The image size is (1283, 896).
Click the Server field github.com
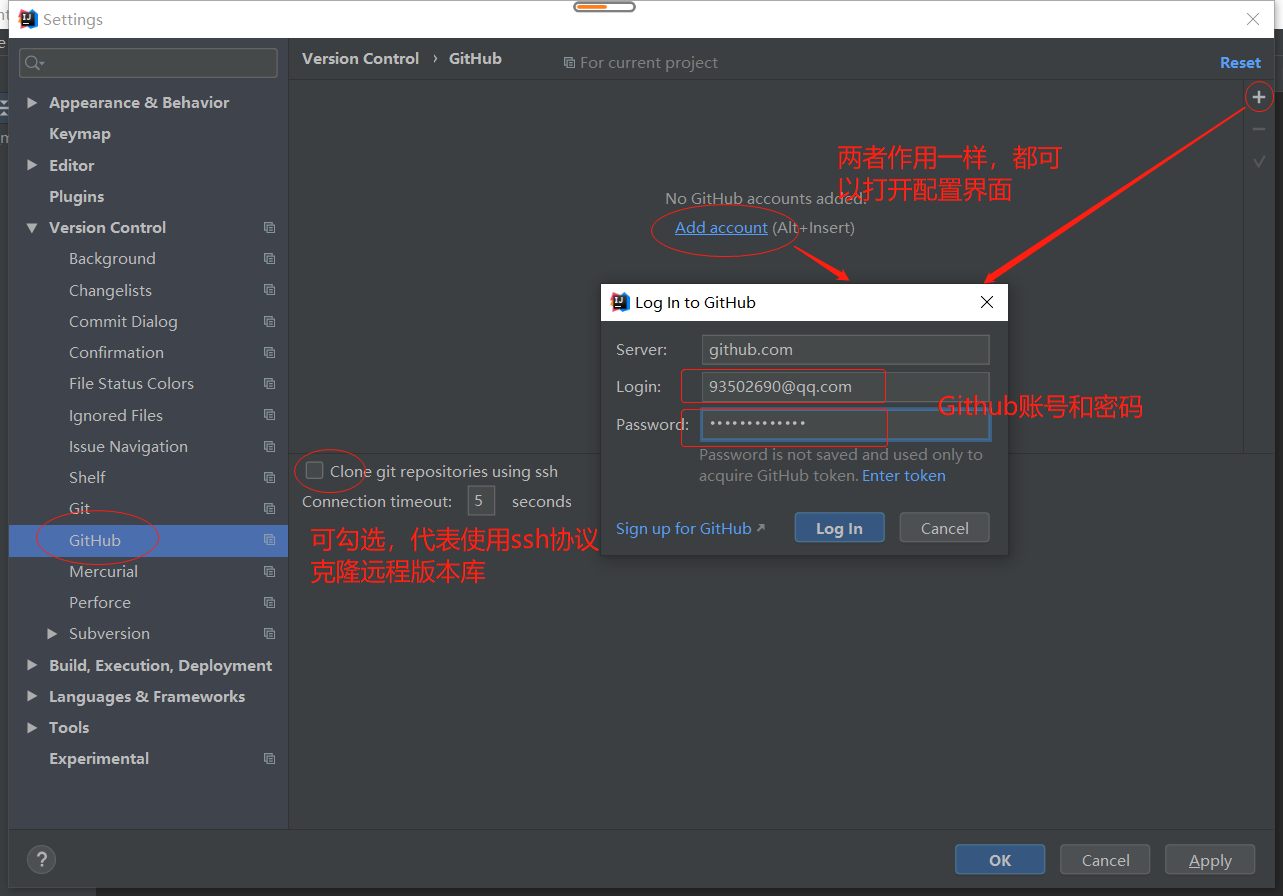point(845,349)
